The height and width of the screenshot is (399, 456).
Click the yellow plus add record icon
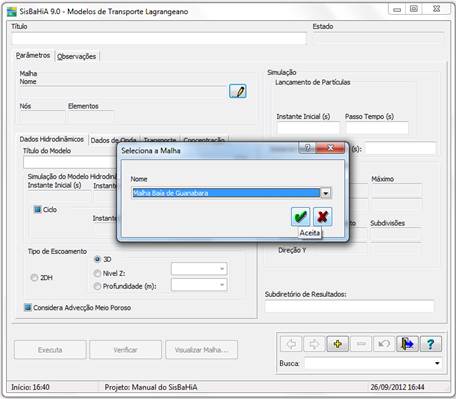pyautogui.click(x=338, y=344)
